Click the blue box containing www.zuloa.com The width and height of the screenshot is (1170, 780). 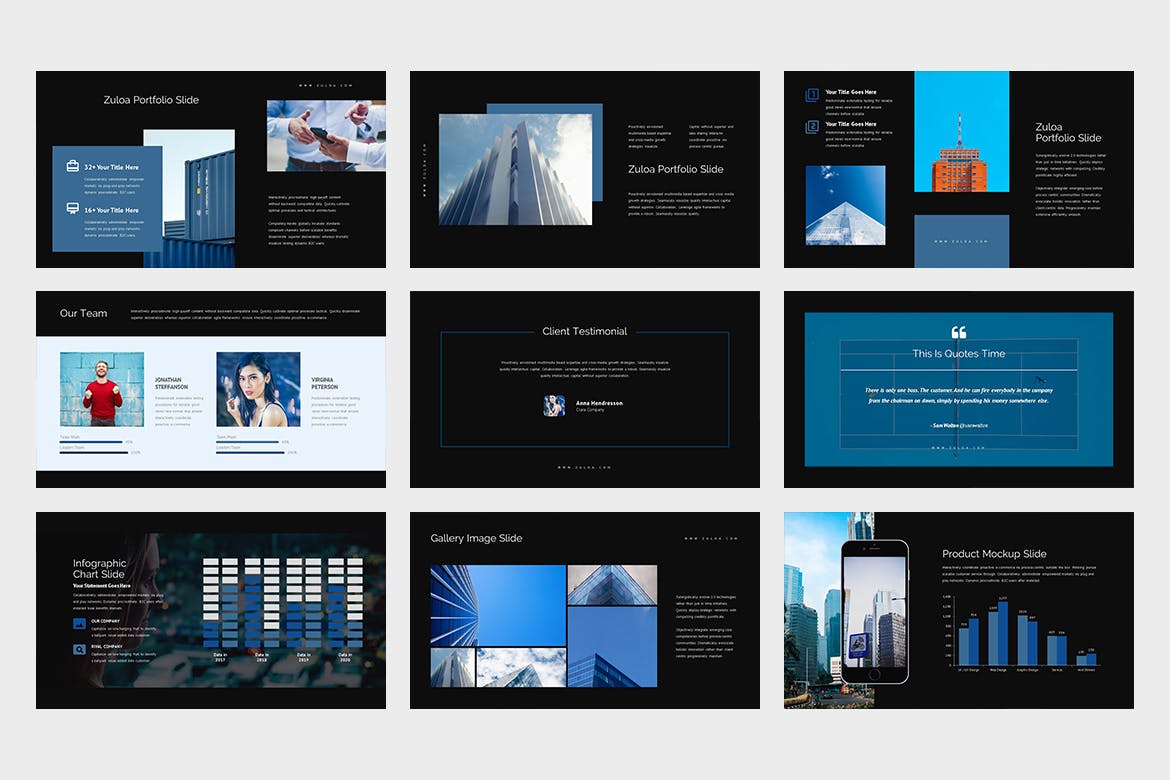pyautogui.click(x=961, y=241)
